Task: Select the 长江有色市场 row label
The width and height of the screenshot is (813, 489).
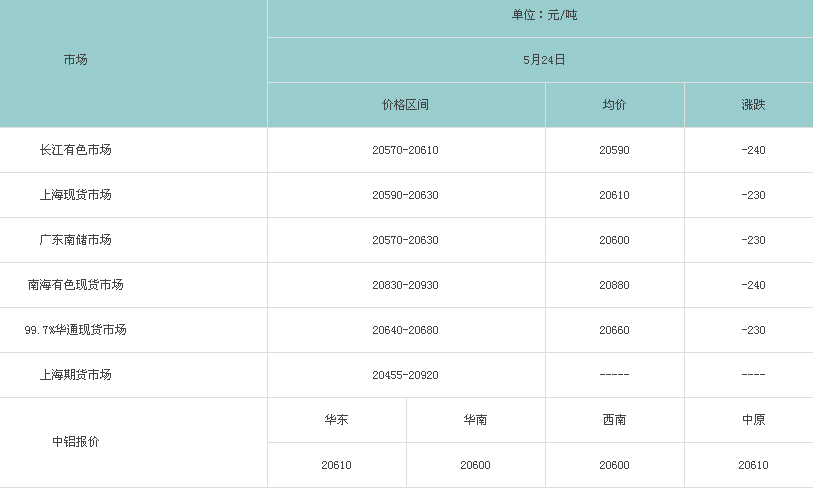Action: [x=75, y=150]
